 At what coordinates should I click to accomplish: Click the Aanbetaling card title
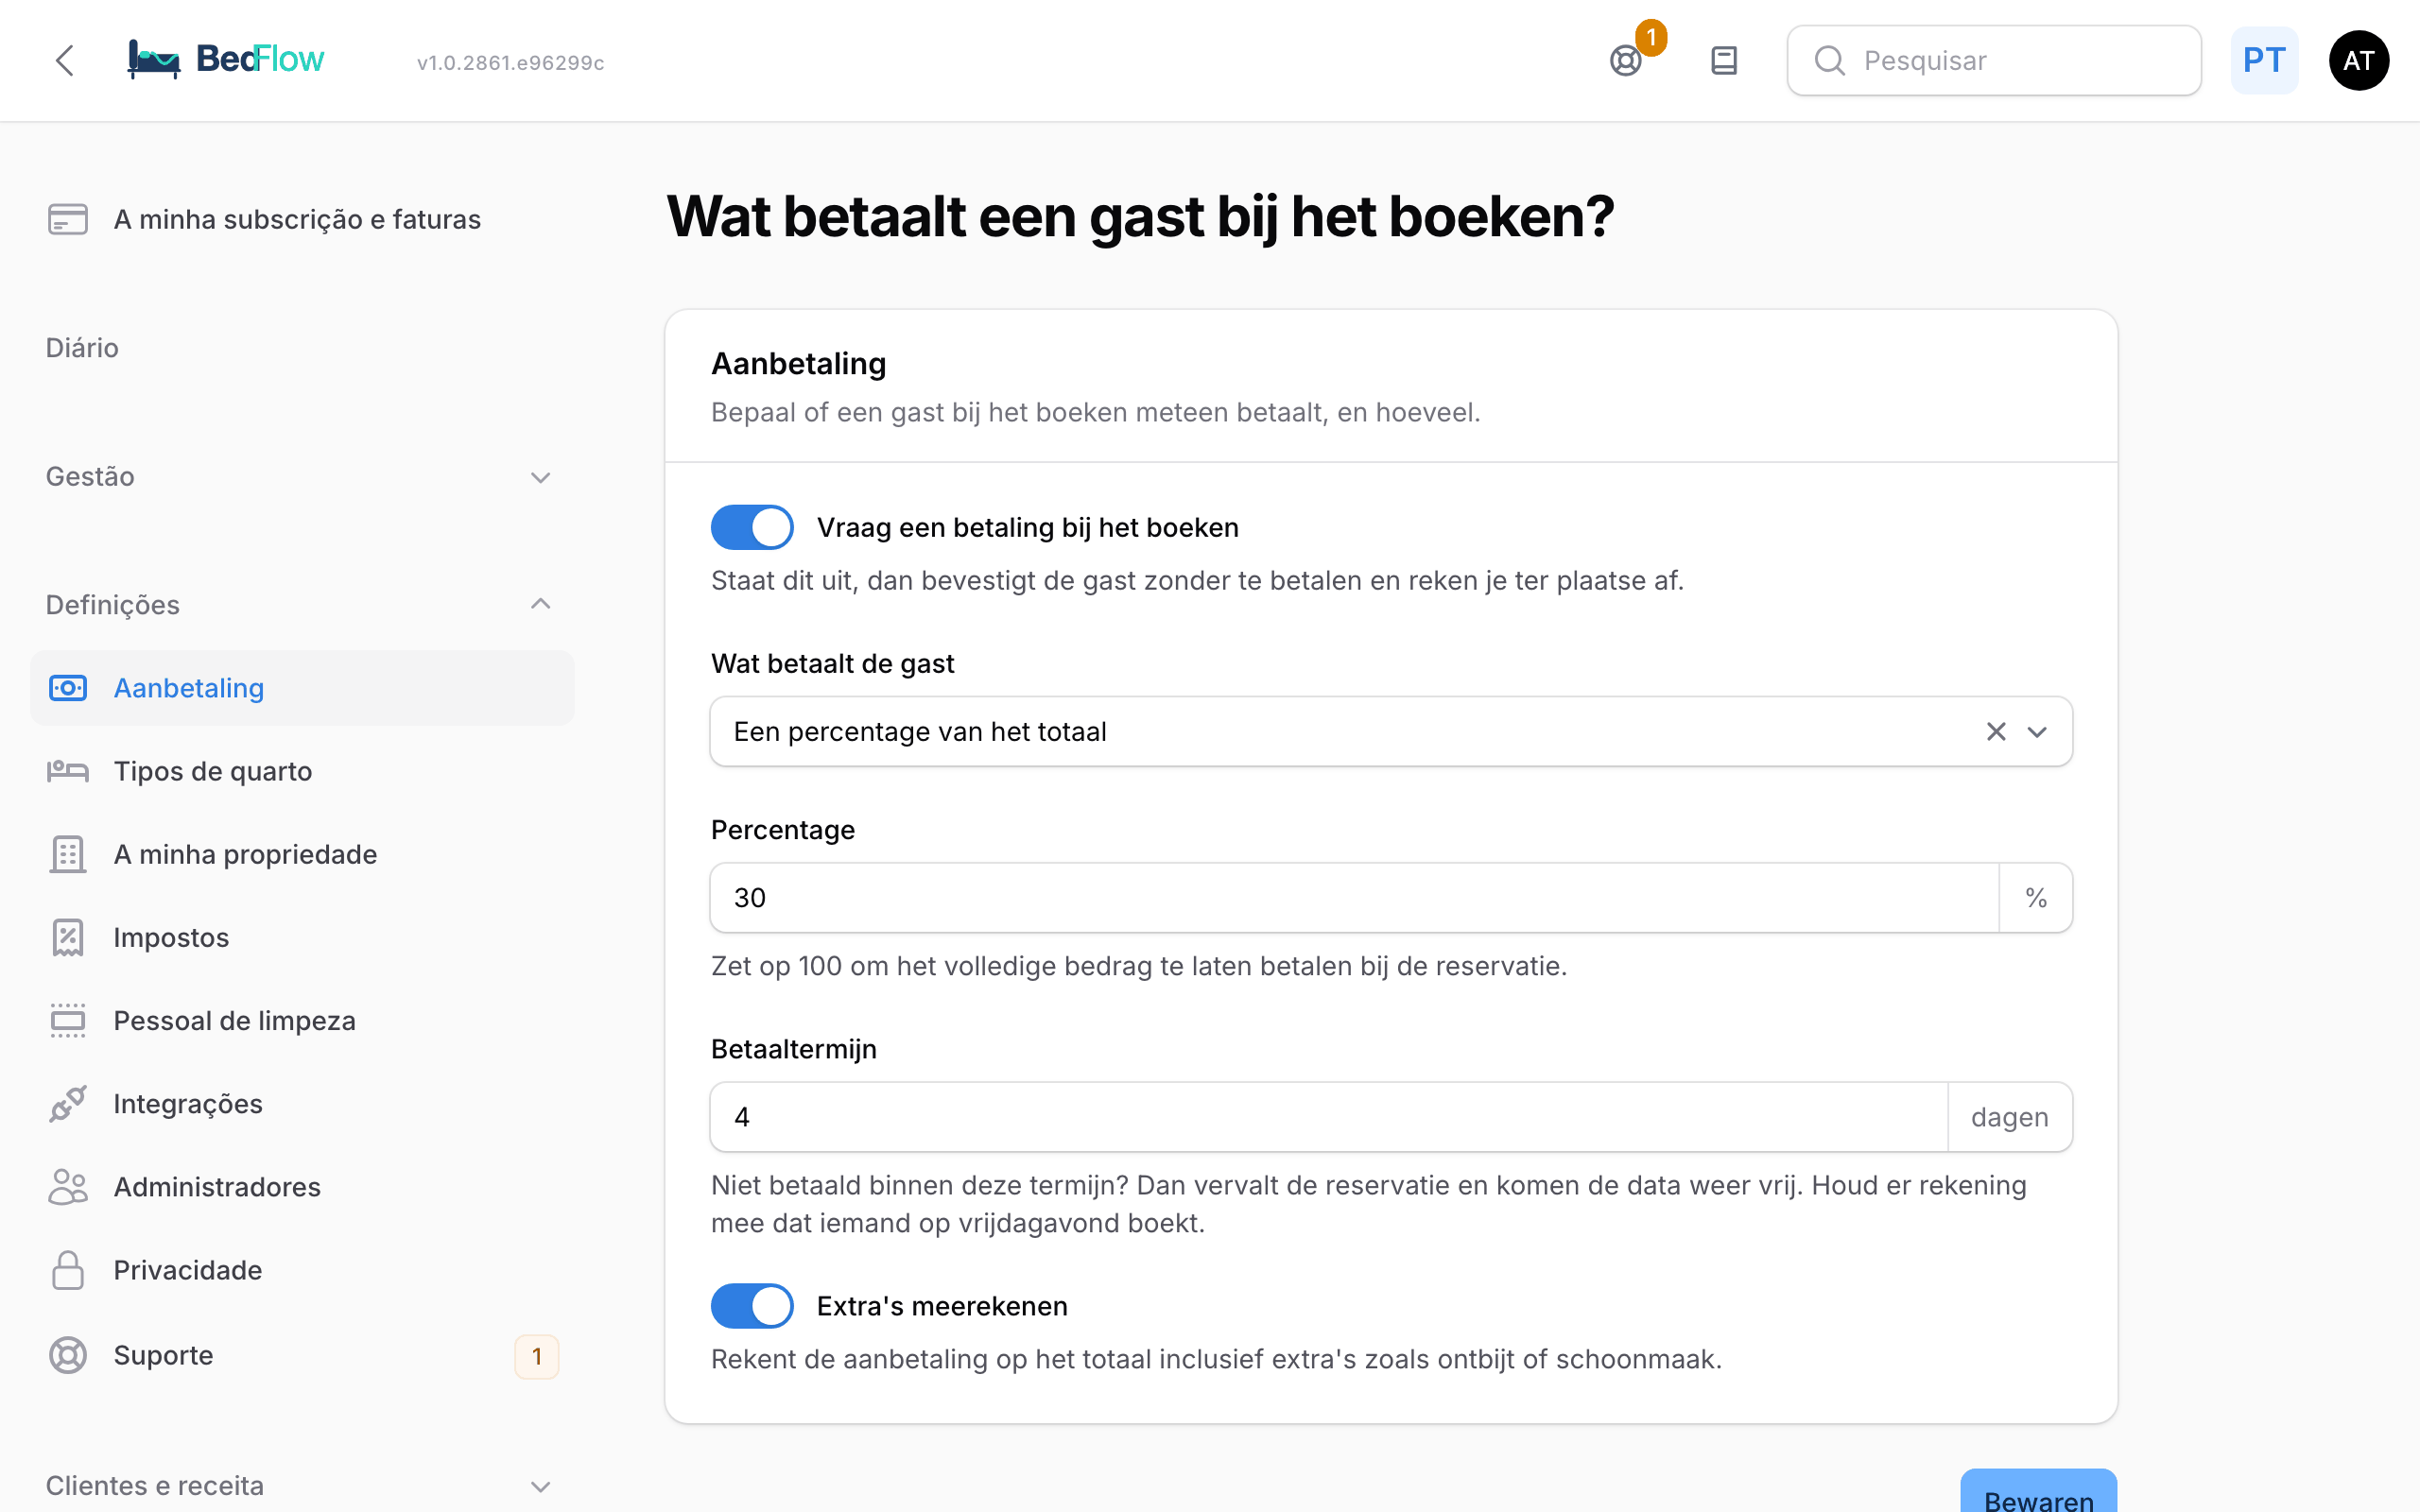coord(798,364)
